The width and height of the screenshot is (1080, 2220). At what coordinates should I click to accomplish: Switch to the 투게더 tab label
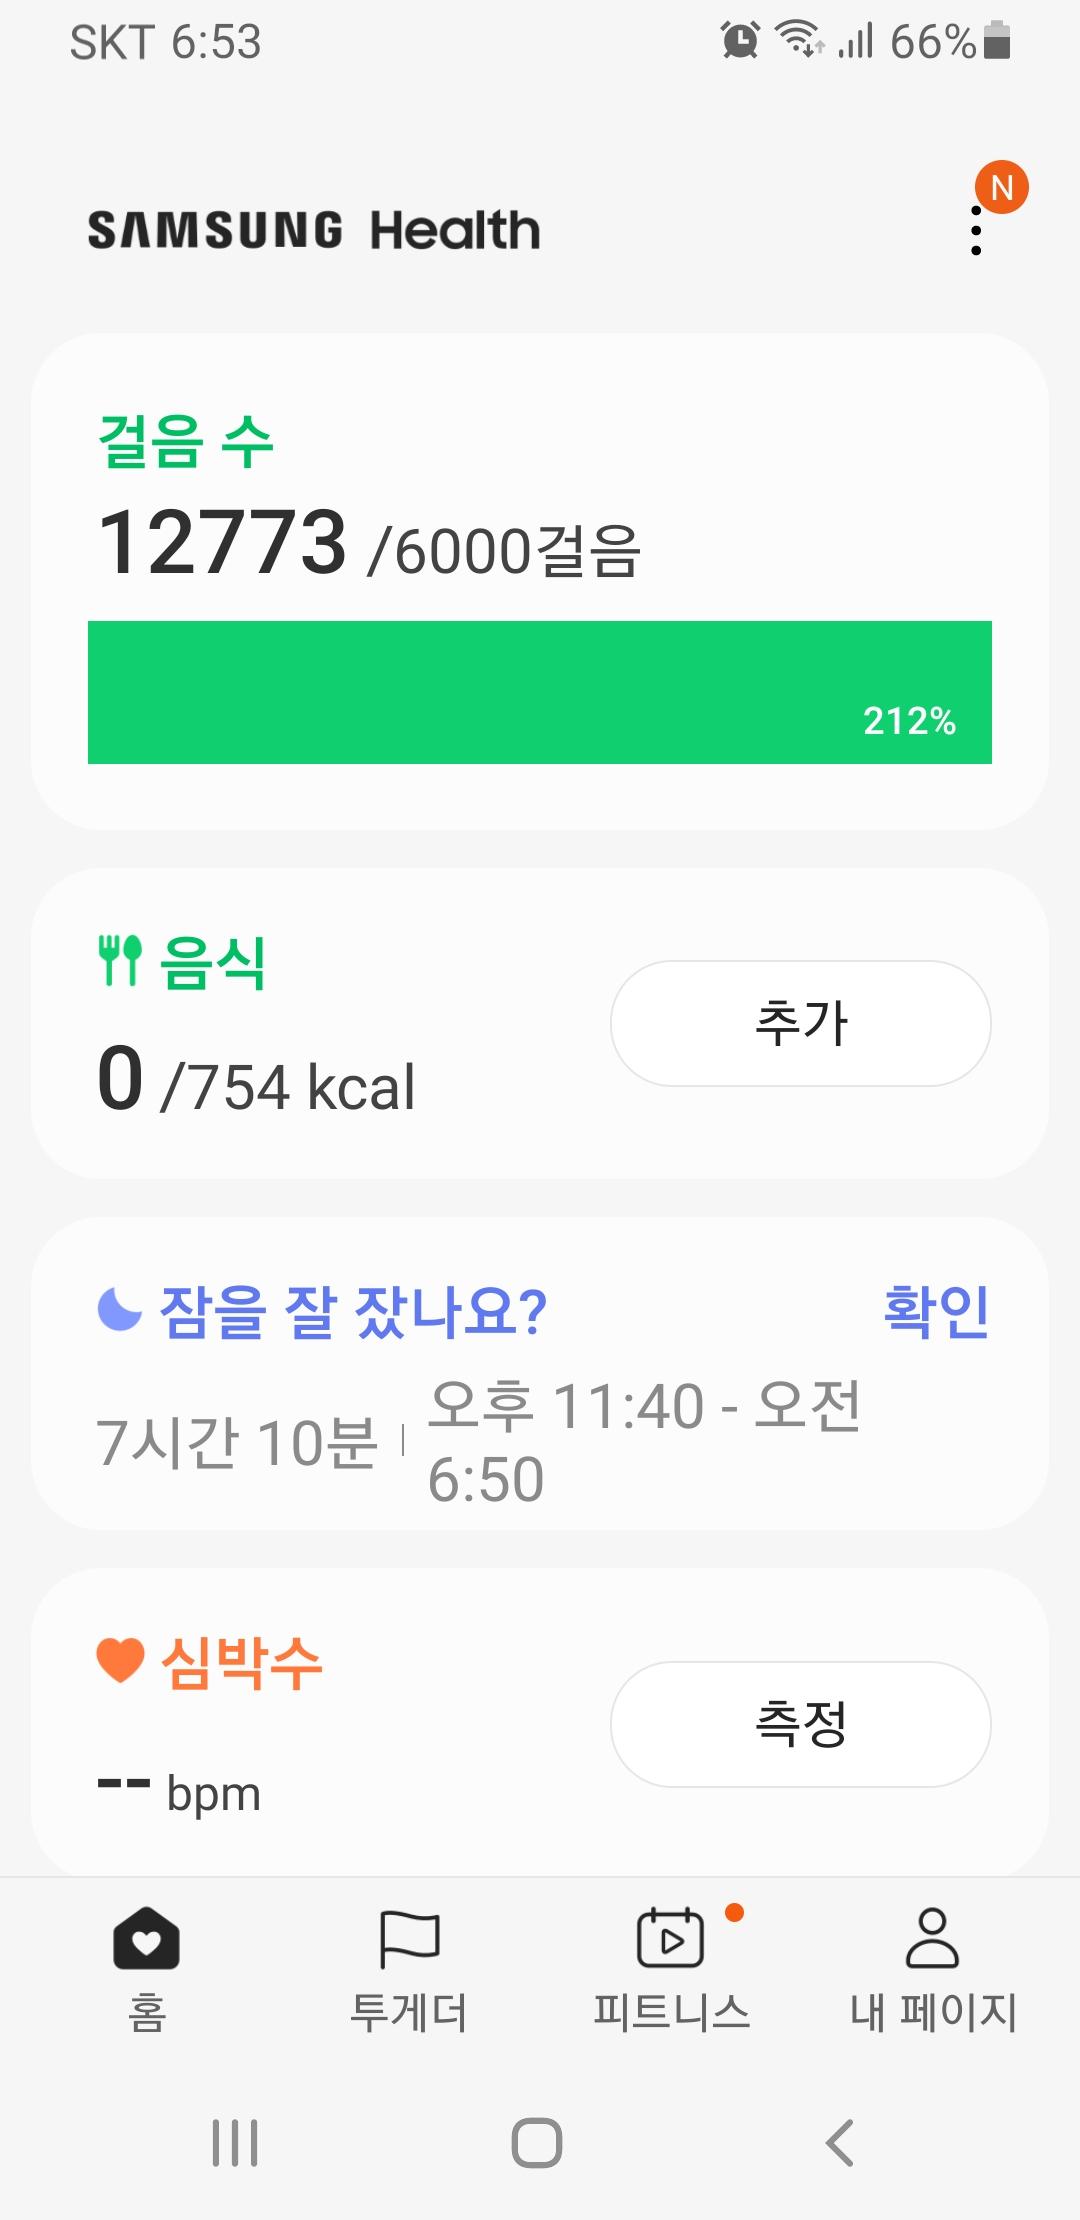409,2012
